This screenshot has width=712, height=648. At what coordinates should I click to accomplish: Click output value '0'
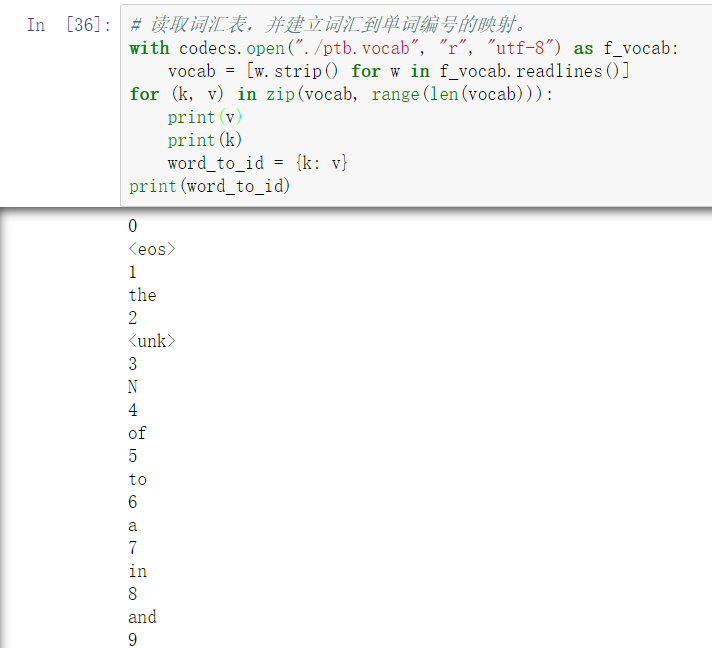pyautogui.click(x=133, y=226)
